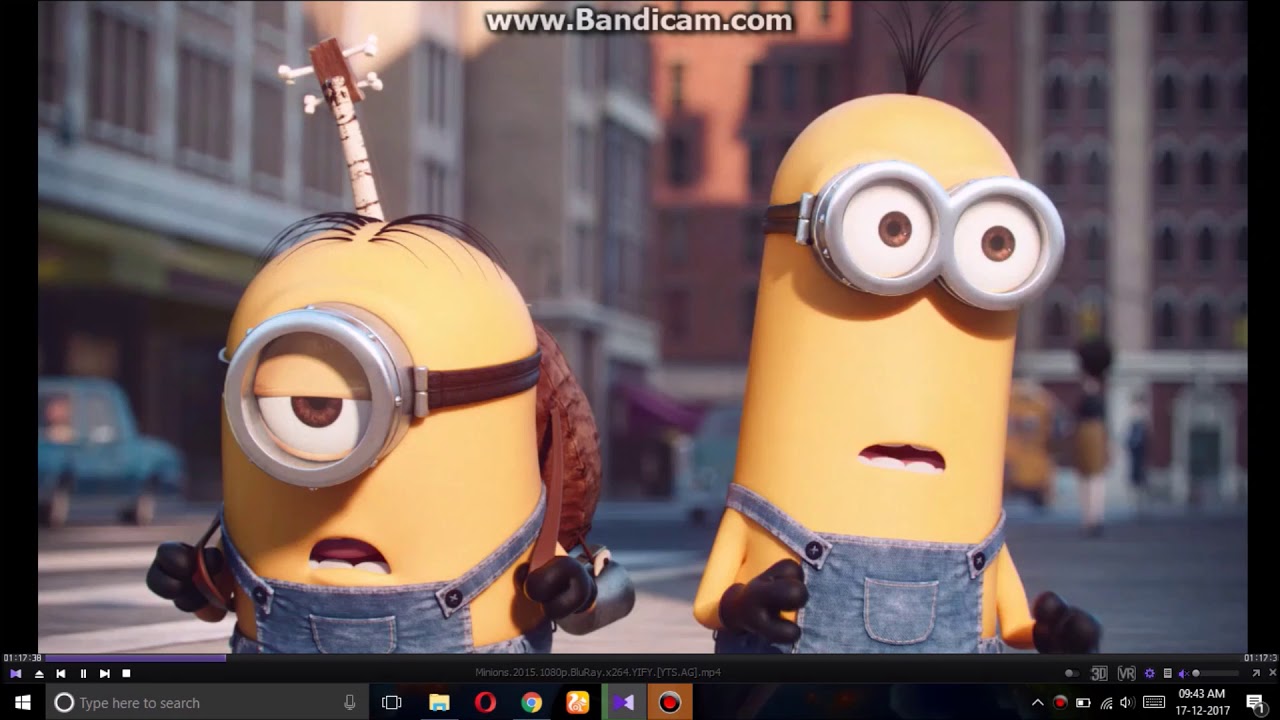Open the Action Center notifications

click(1256, 703)
